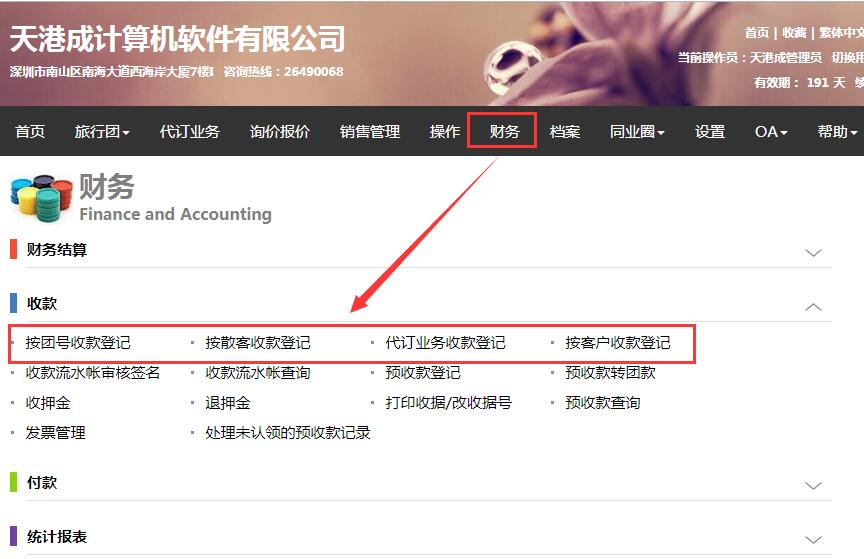This screenshot has height=559, width=864.
Task: Open the 帮助 dropdown menu
Action: (838, 132)
